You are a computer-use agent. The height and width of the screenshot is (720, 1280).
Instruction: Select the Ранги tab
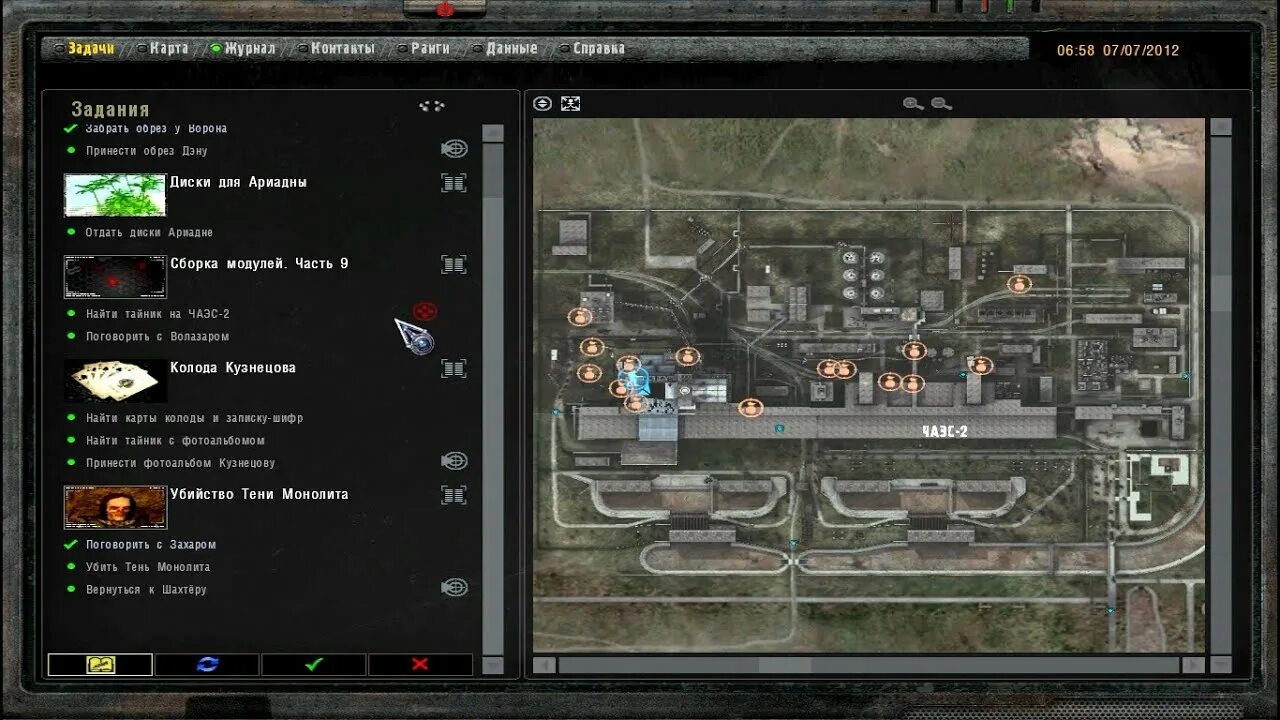[430, 48]
